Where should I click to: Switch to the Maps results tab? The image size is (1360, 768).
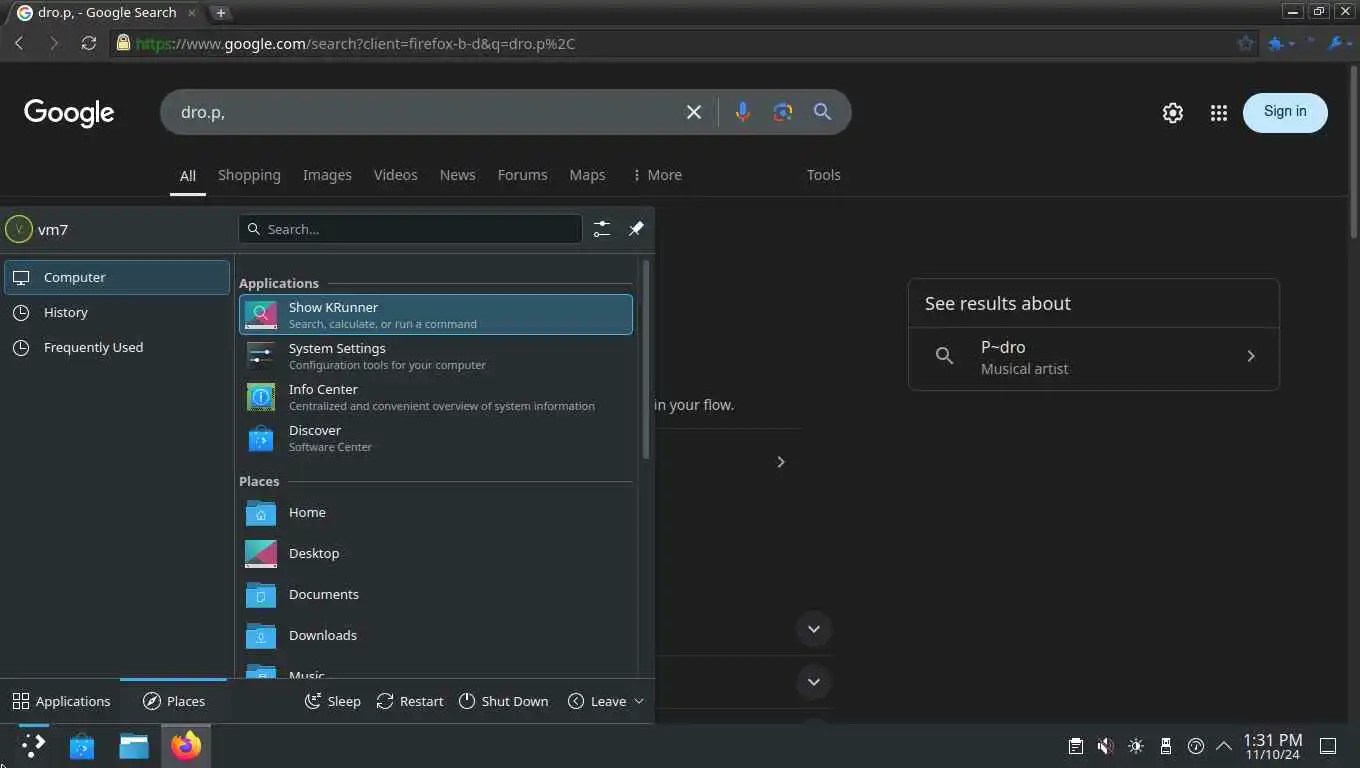587,175
